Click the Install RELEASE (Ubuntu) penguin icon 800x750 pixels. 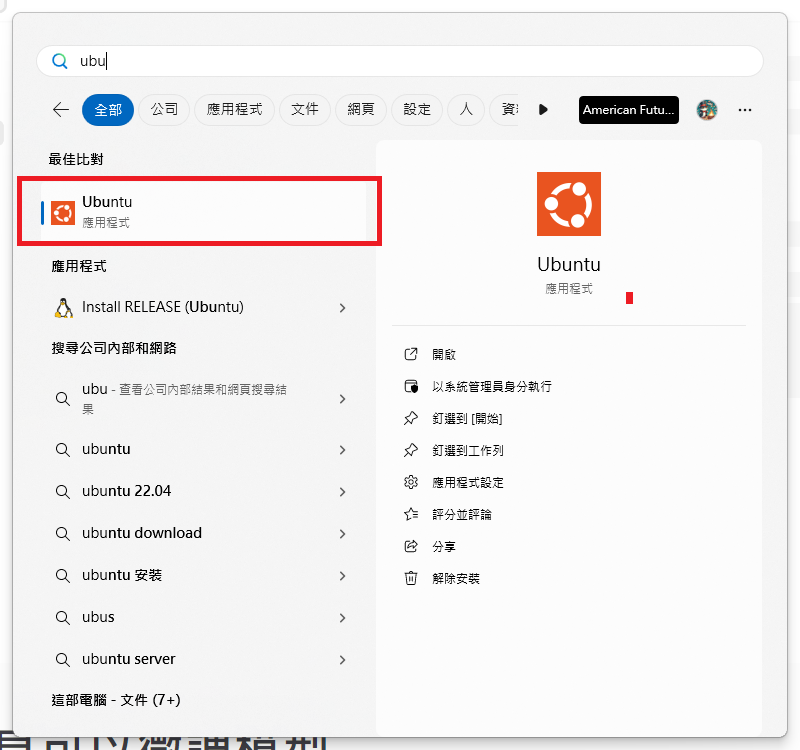tap(64, 307)
